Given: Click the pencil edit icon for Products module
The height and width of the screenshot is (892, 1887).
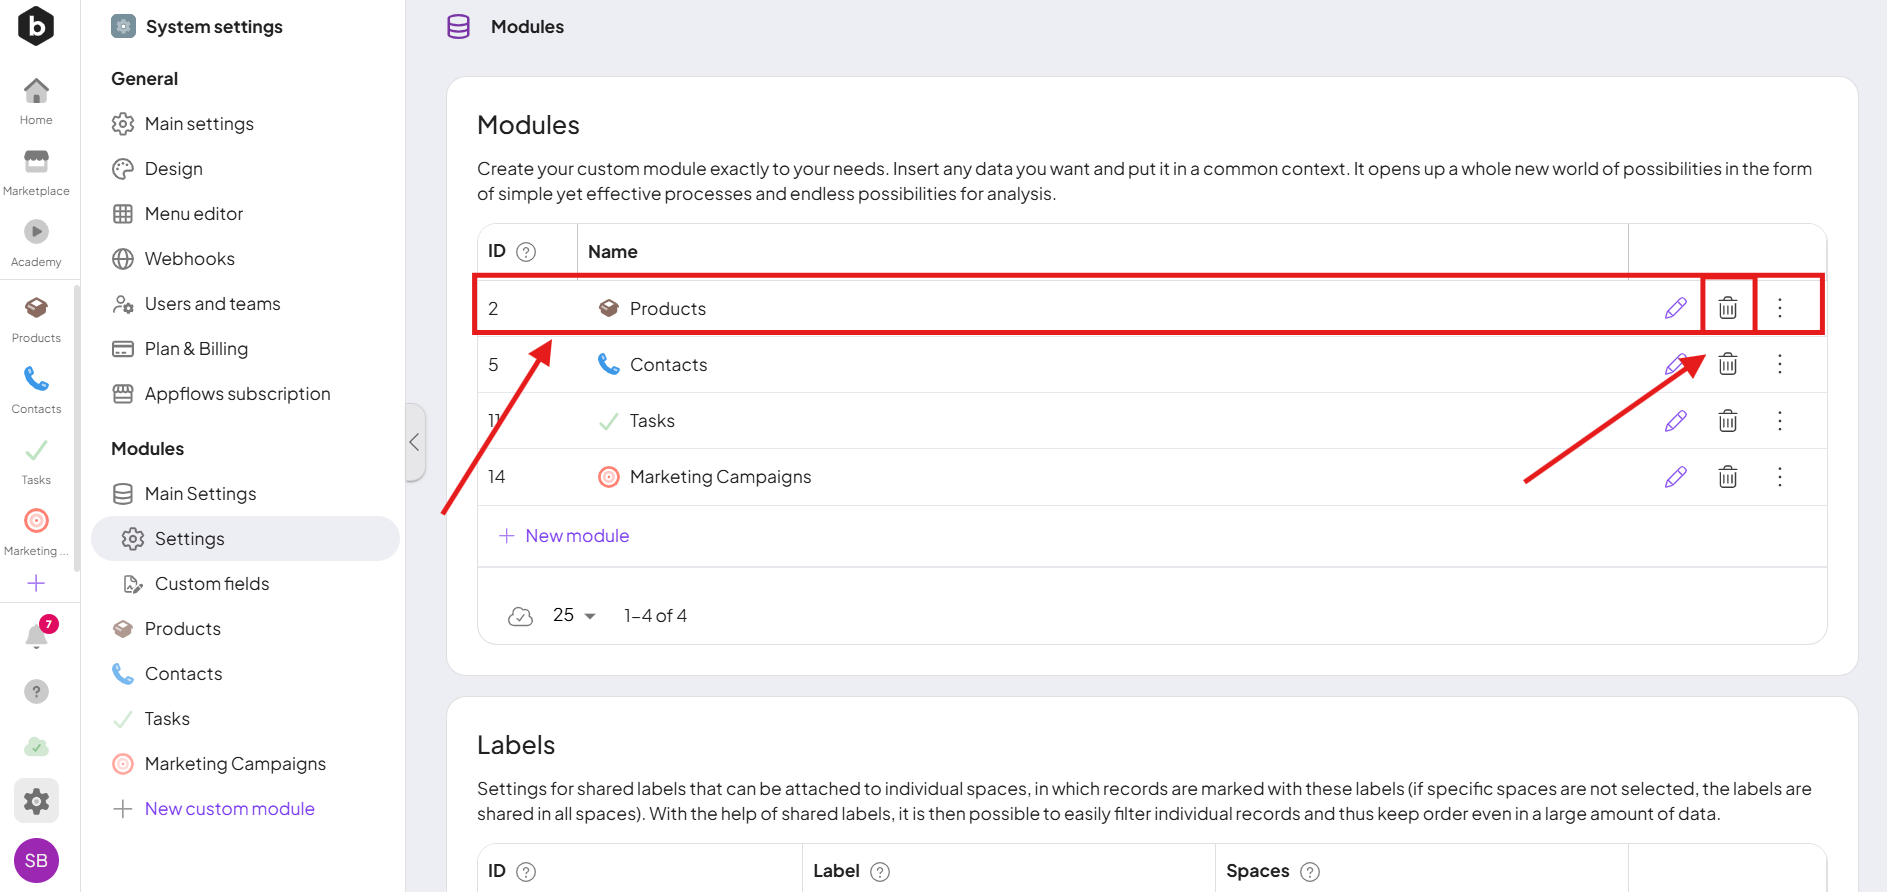Looking at the screenshot, I should coord(1675,308).
